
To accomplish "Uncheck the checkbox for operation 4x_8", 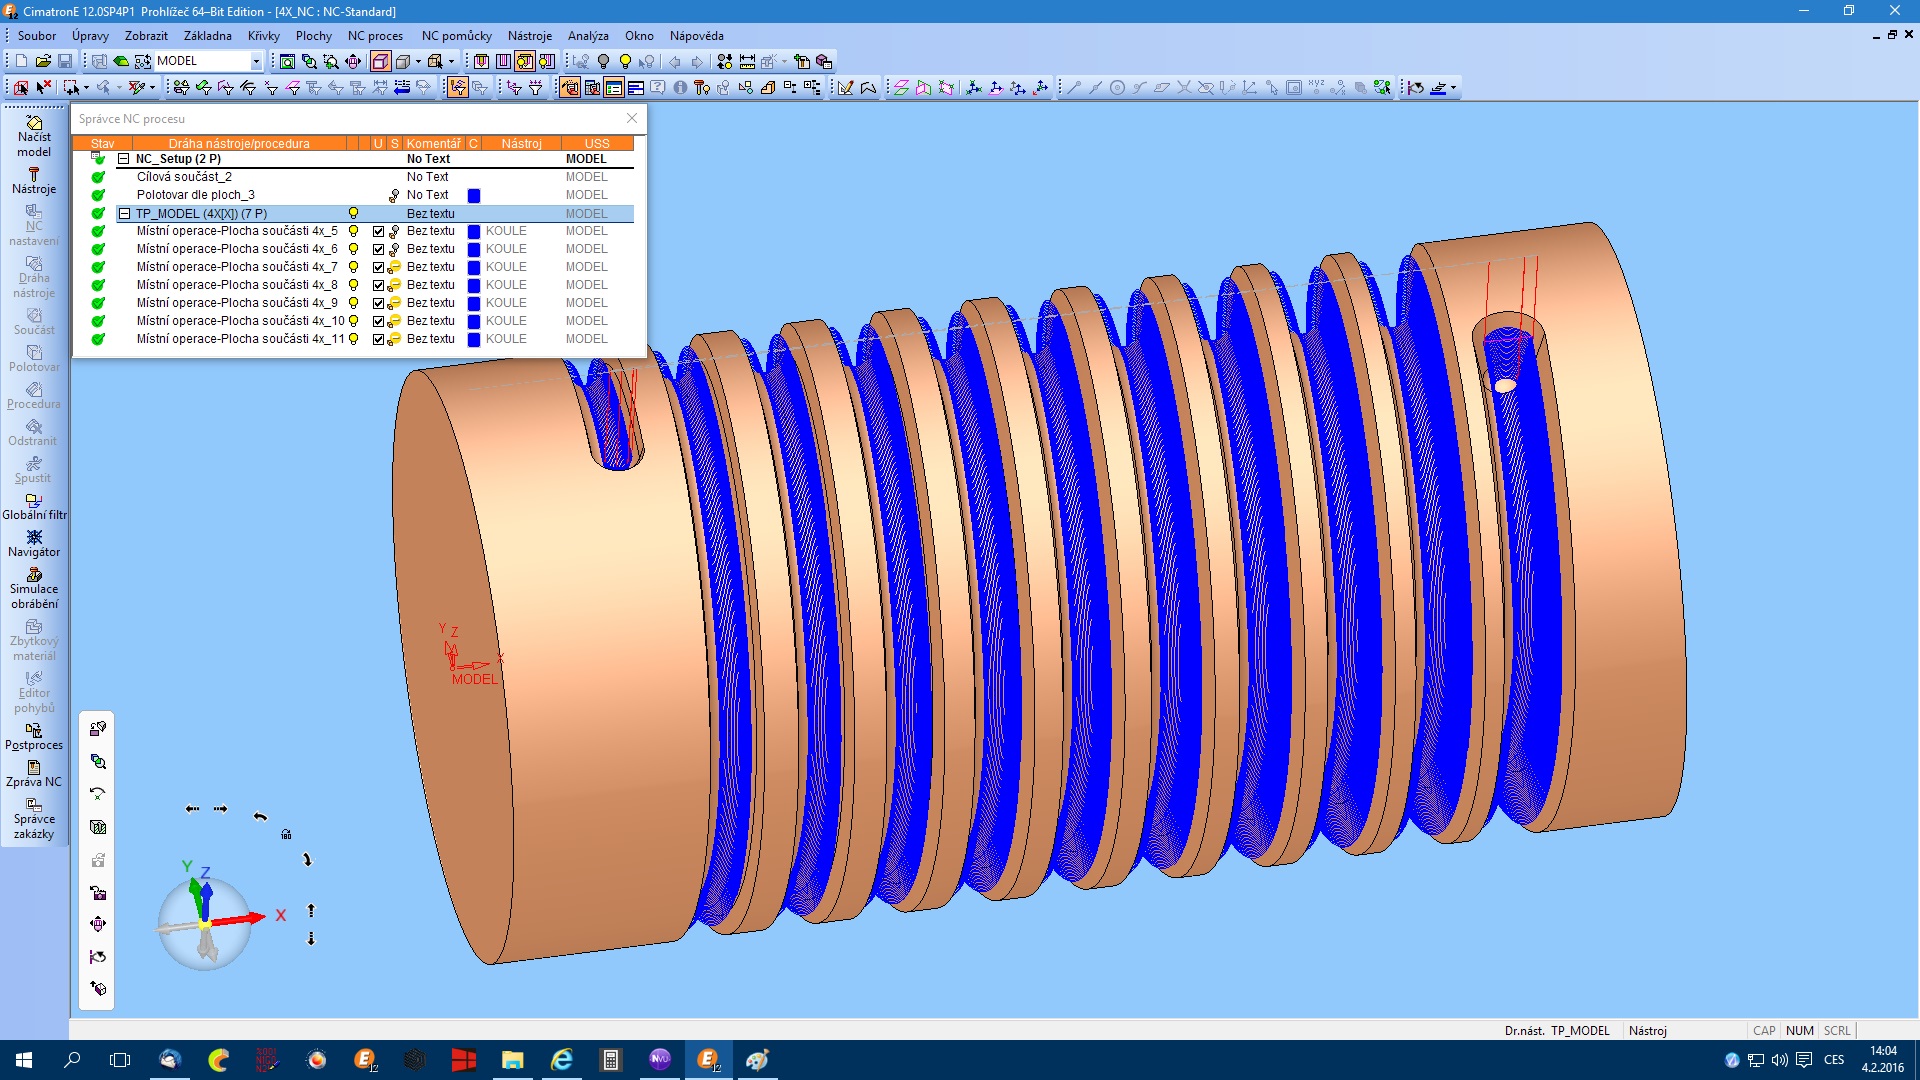I will tap(378, 285).
